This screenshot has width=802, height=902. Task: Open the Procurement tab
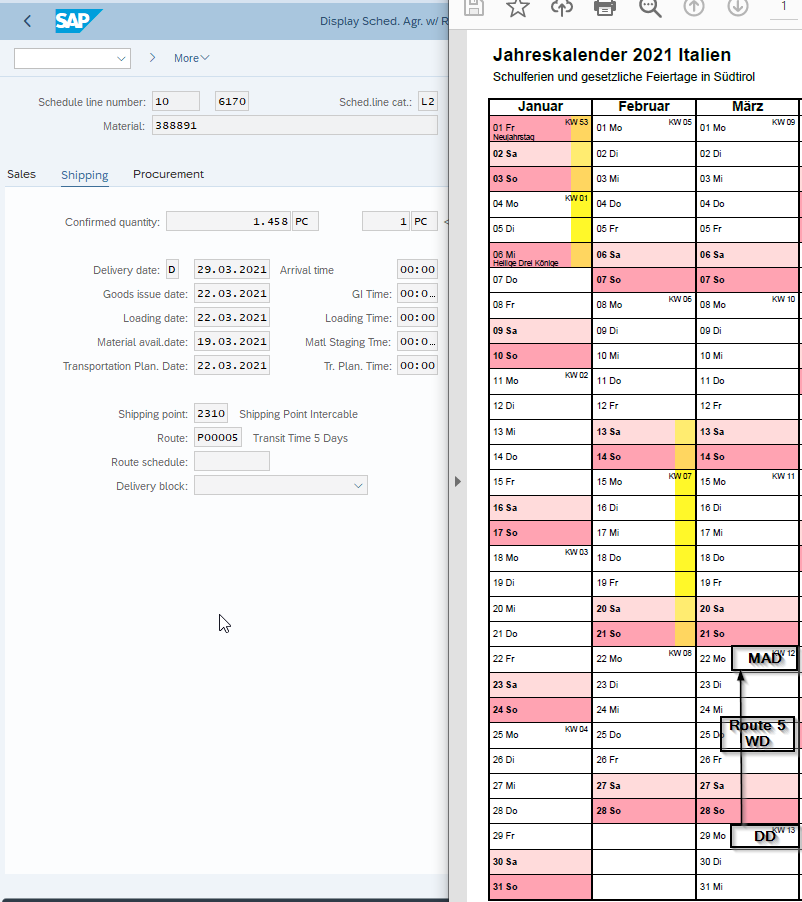[x=168, y=174]
